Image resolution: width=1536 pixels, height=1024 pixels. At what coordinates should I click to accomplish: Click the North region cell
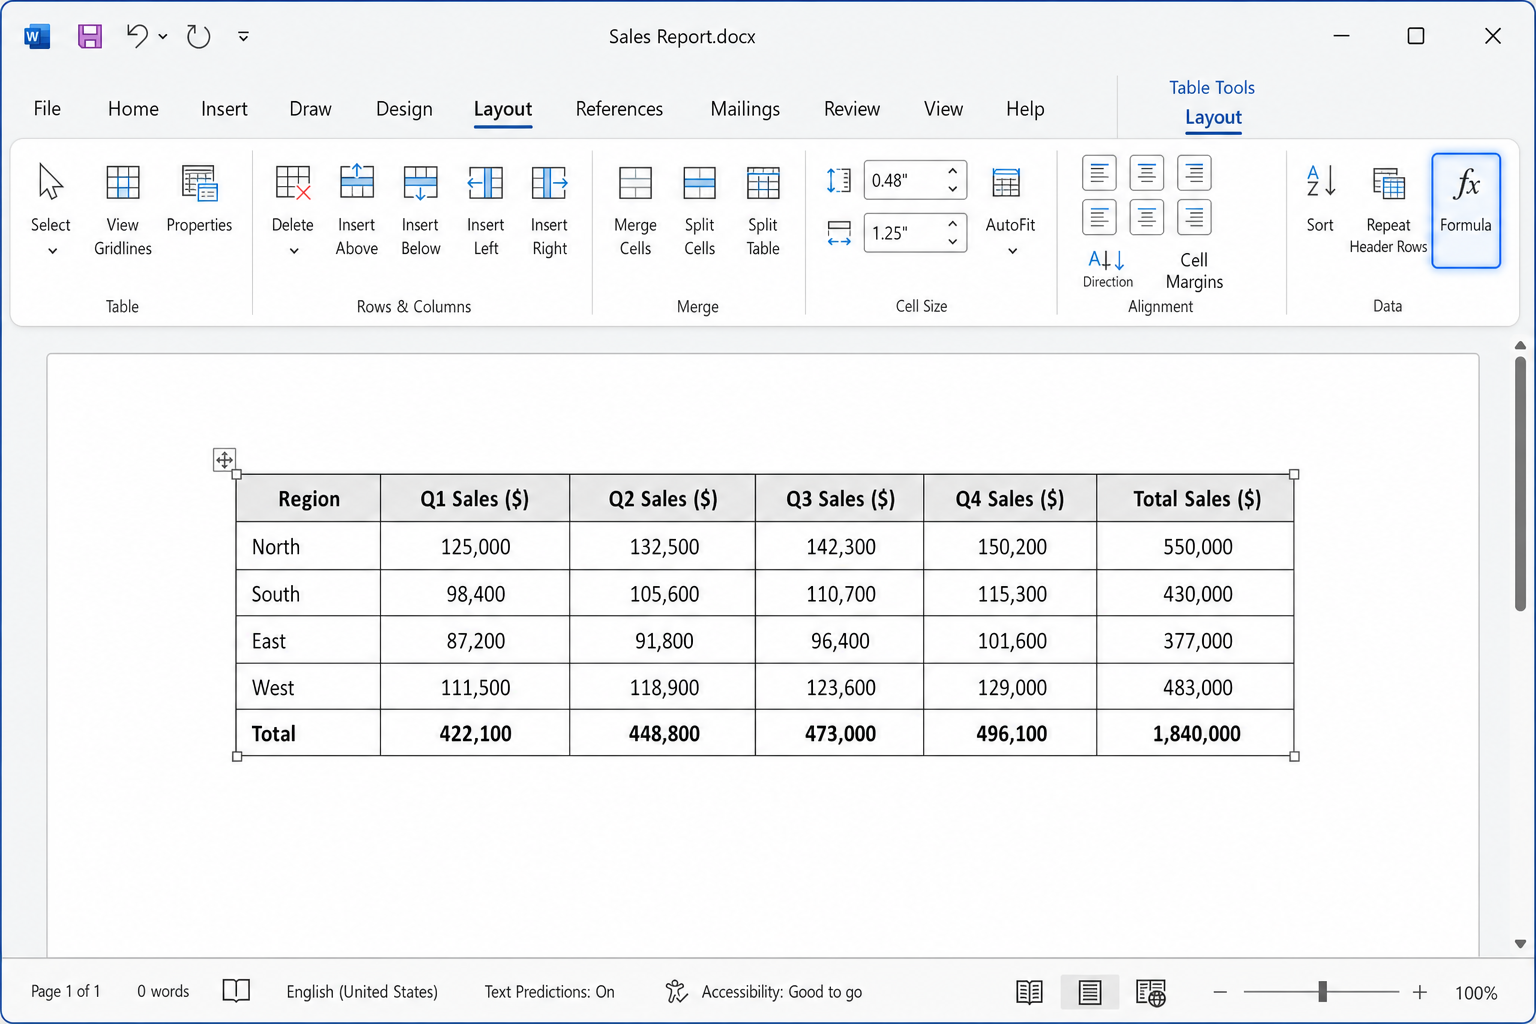308,546
